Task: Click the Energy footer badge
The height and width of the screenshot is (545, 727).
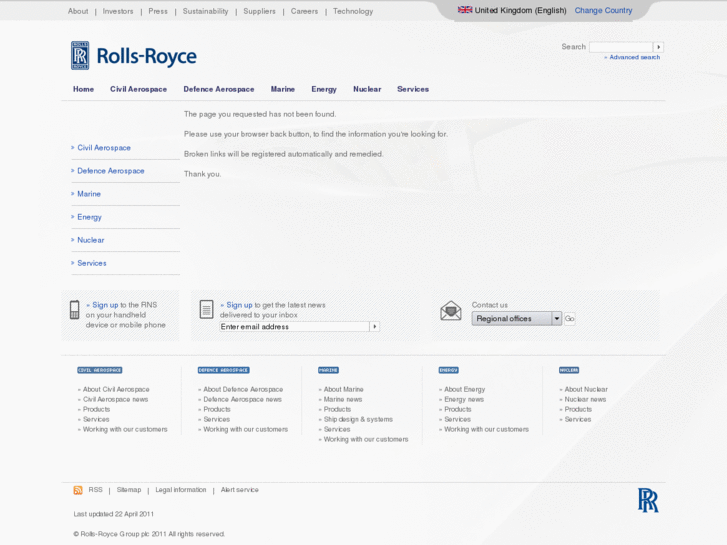Action: coord(448,370)
